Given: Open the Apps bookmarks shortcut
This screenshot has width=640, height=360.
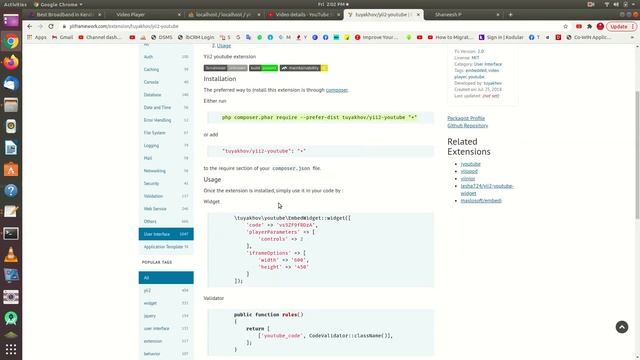Looking at the screenshot, I should pos(37,37).
